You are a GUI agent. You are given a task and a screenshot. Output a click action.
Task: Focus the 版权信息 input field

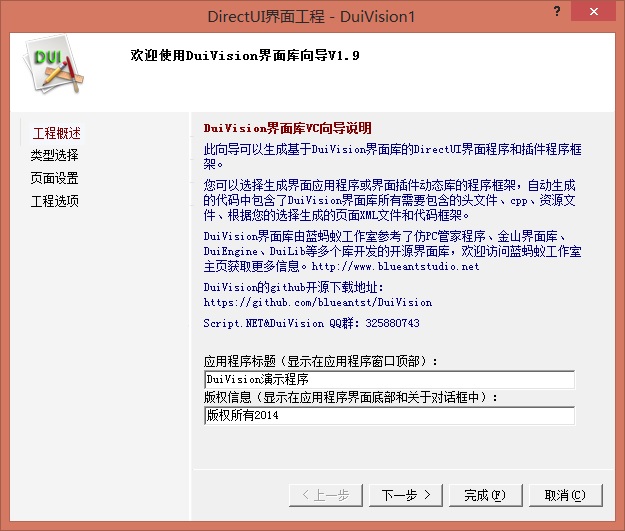coord(389,415)
